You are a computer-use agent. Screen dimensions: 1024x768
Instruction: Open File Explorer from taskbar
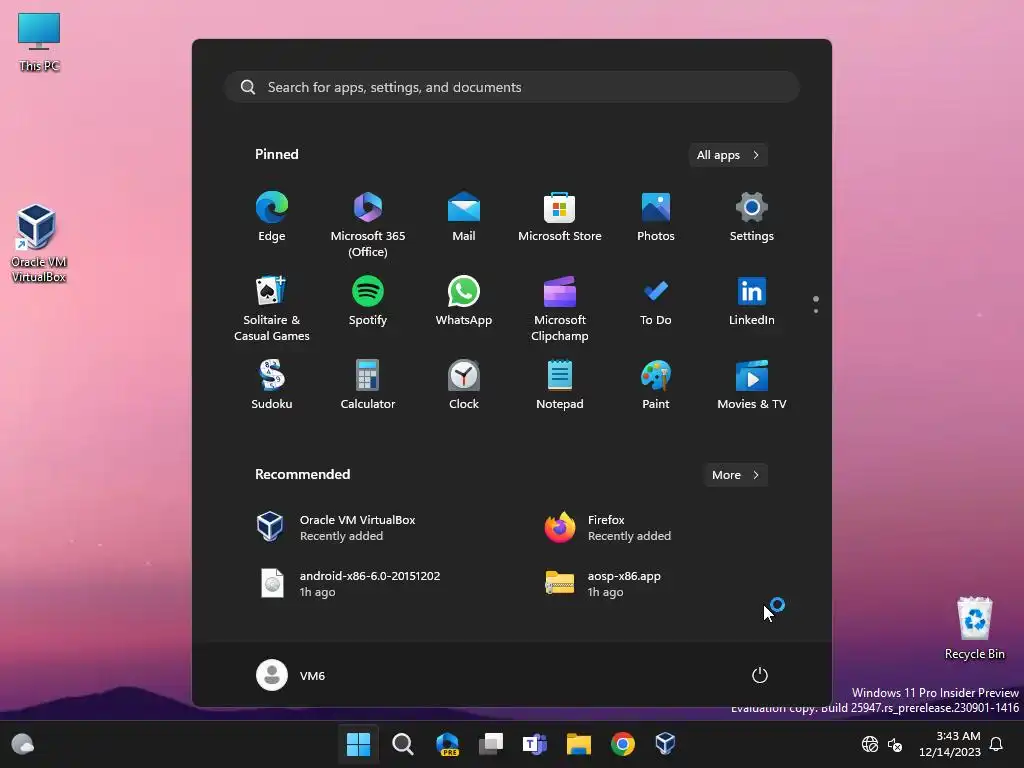pyautogui.click(x=579, y=744)
